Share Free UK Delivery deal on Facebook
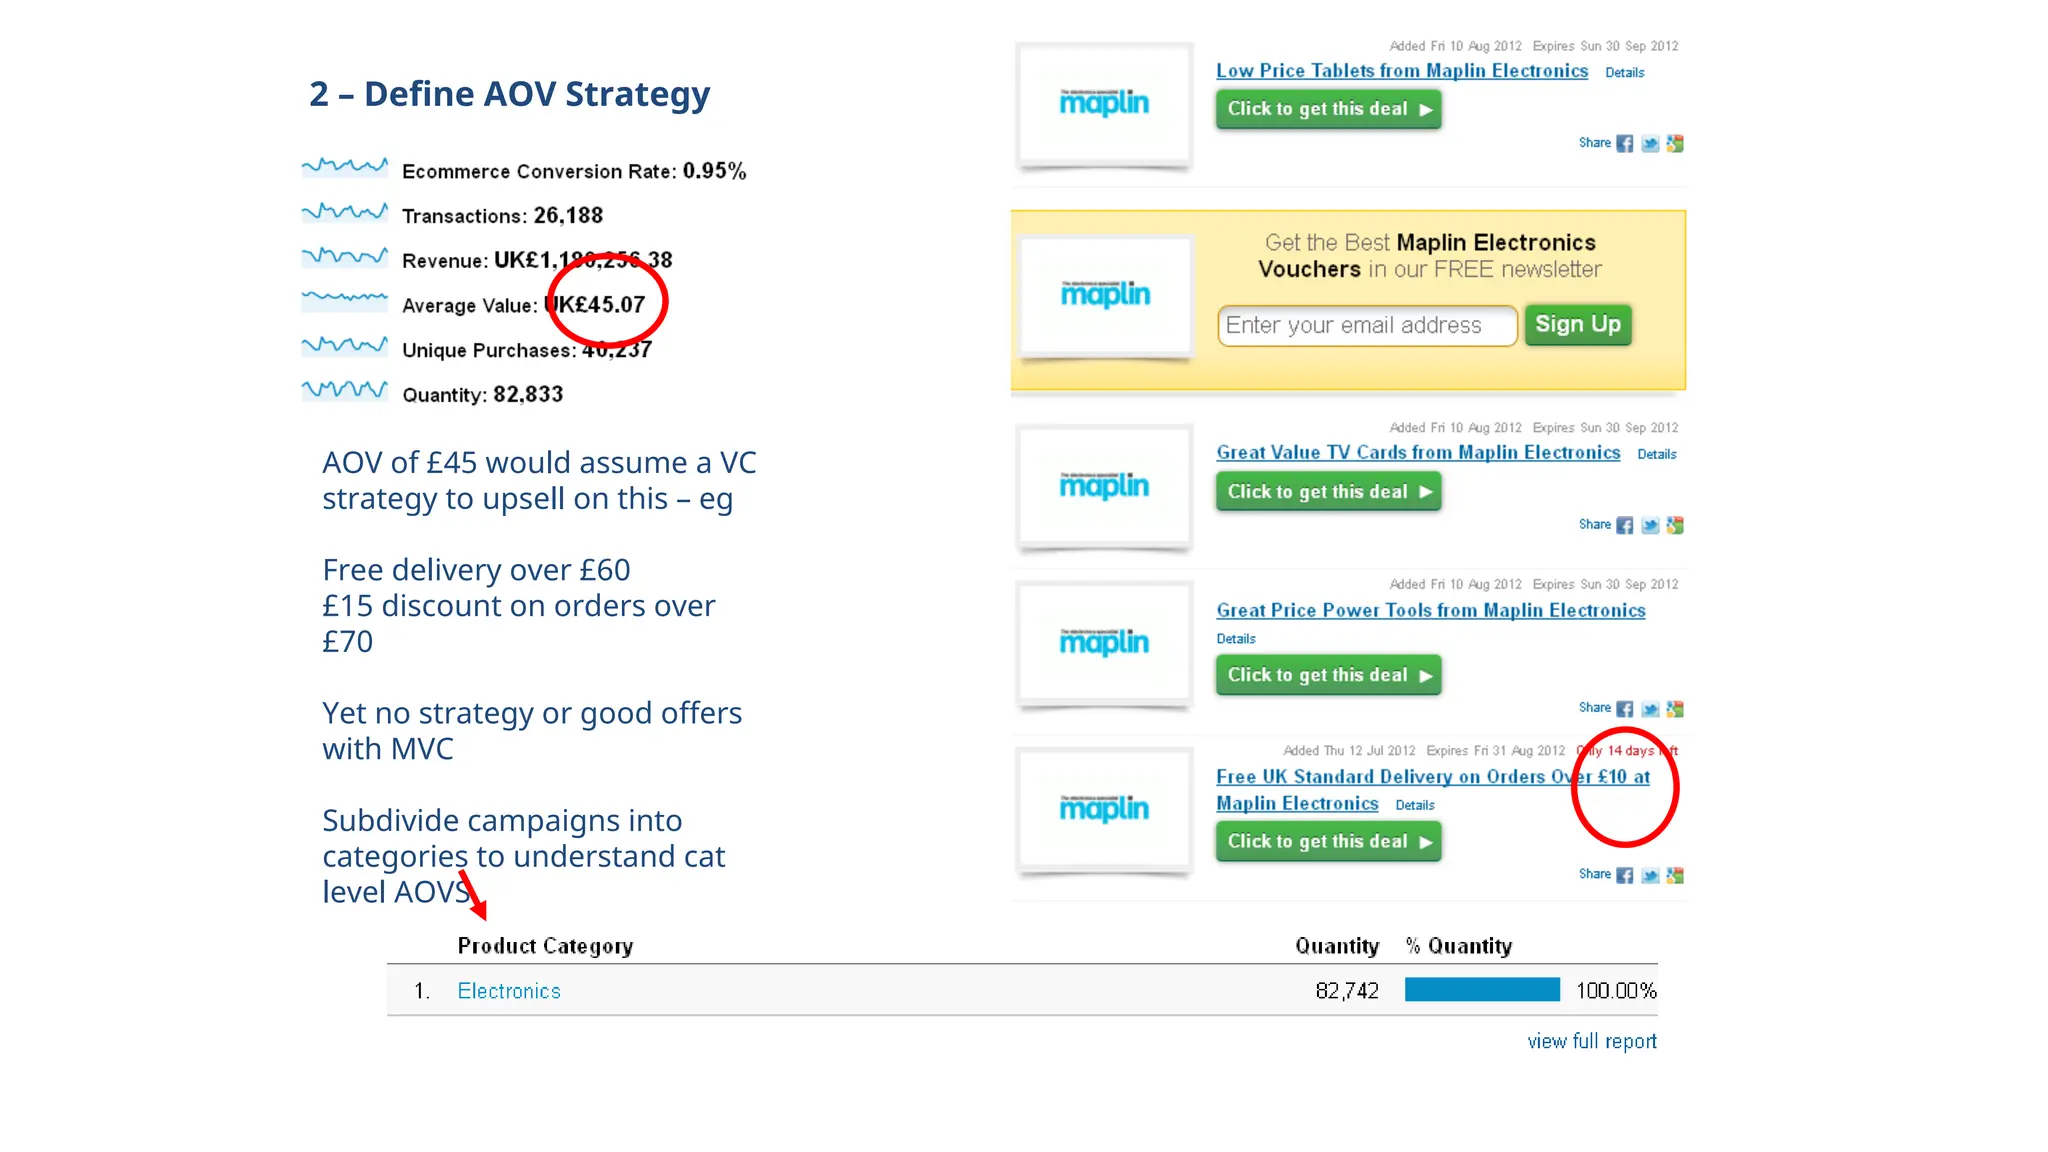2048x1152 pixels. [x=1625, y=876]
